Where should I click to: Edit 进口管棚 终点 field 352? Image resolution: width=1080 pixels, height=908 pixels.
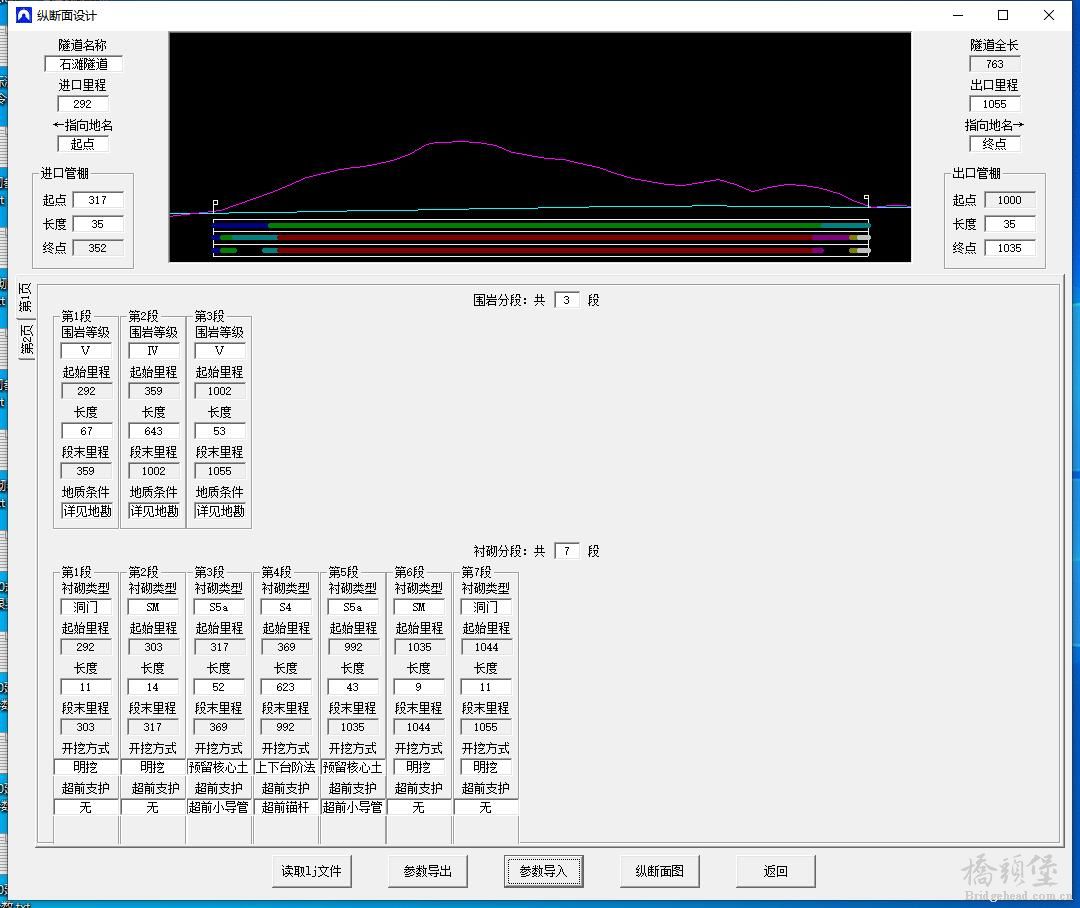(x=98, y=248)
